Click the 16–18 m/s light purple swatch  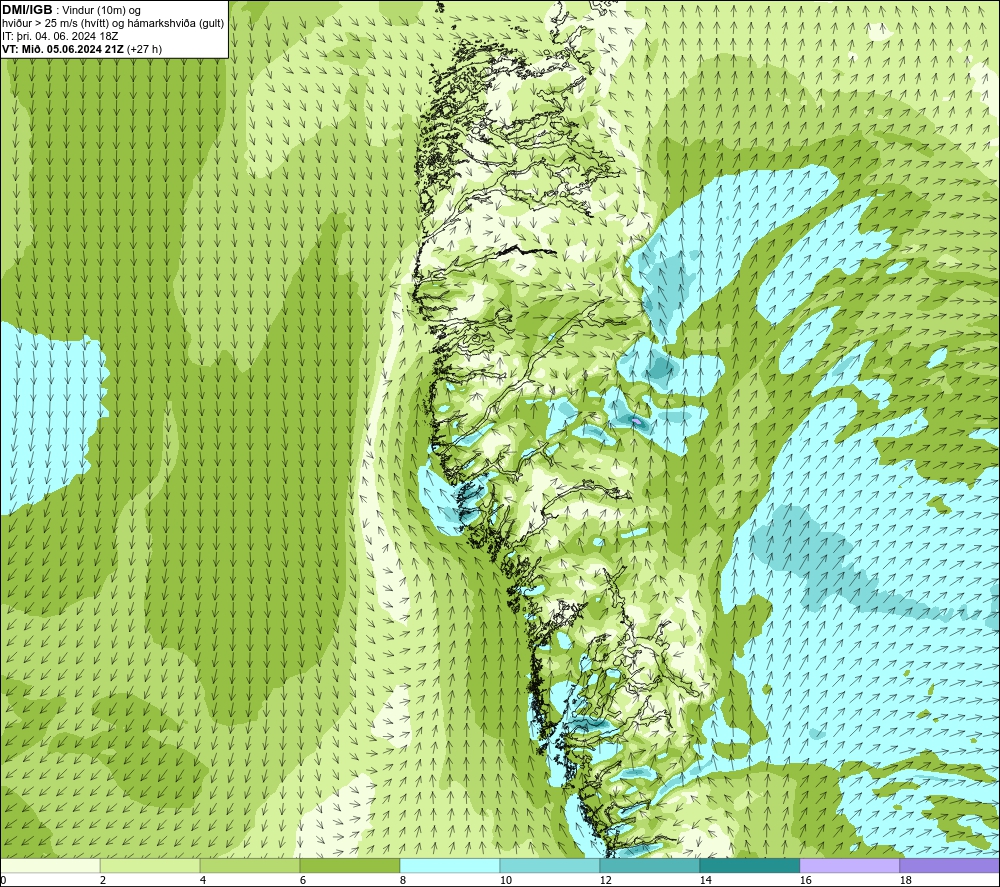pyautogui.click(x=849, y=865)
